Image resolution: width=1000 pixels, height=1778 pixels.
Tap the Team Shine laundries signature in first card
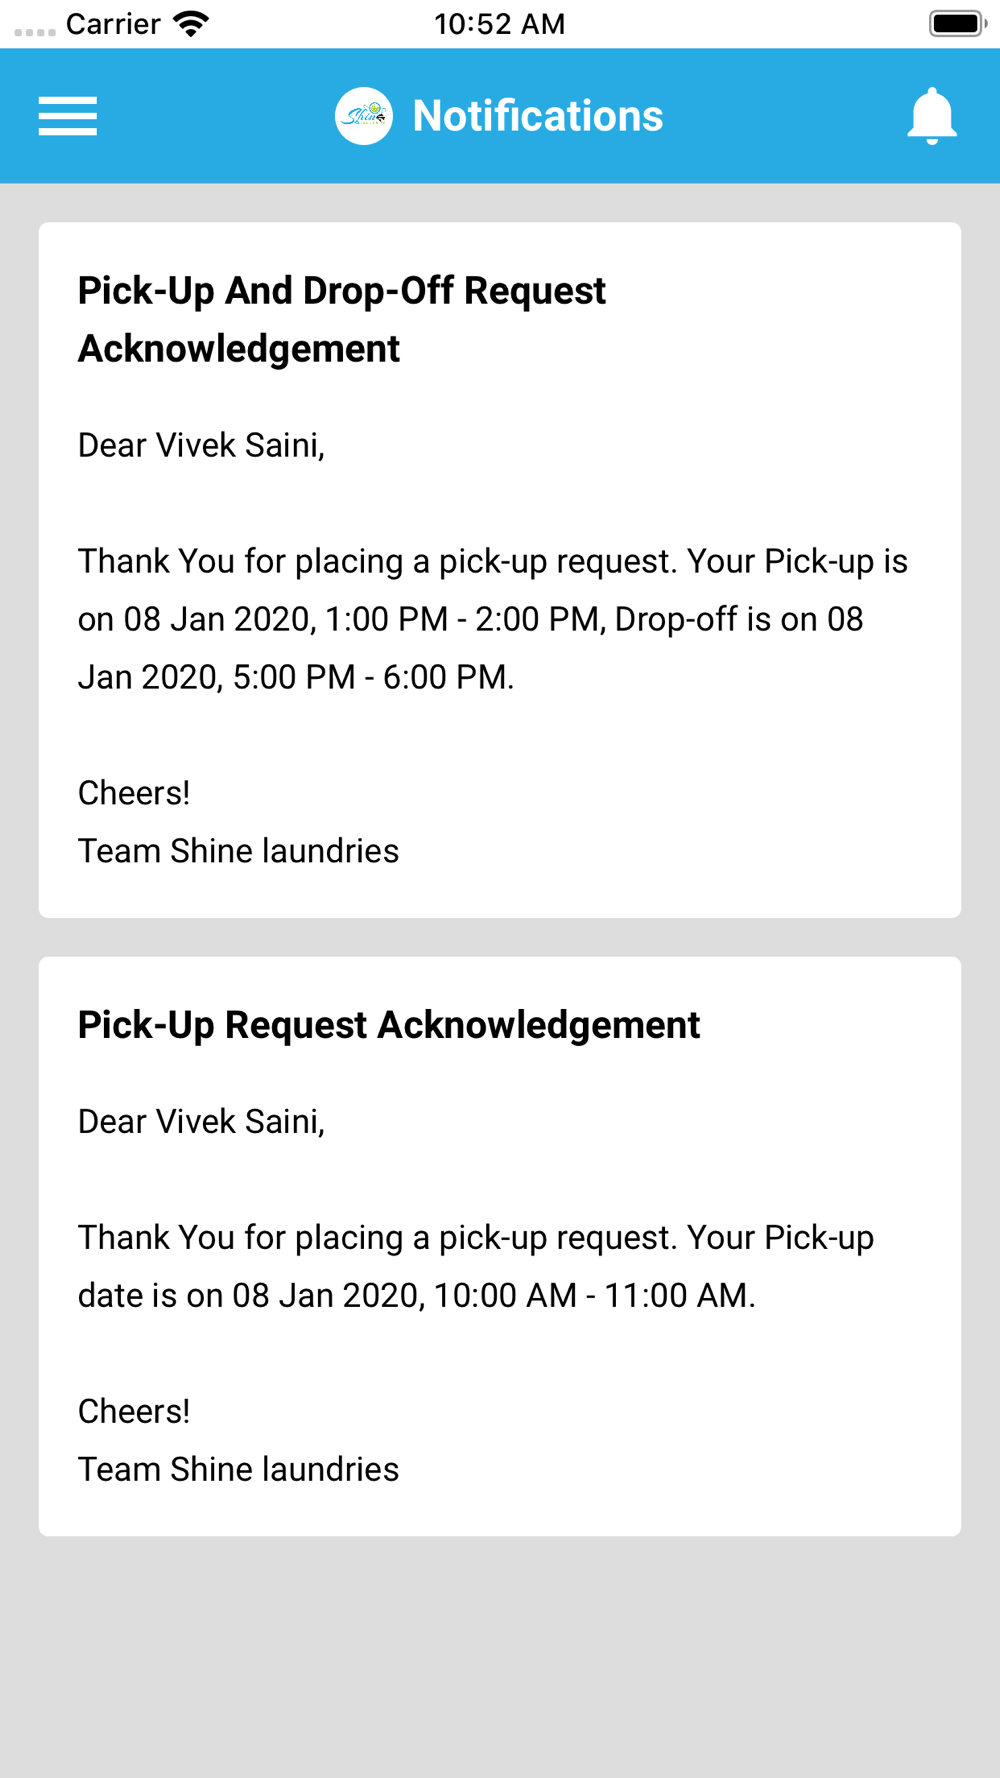[238, 851]
